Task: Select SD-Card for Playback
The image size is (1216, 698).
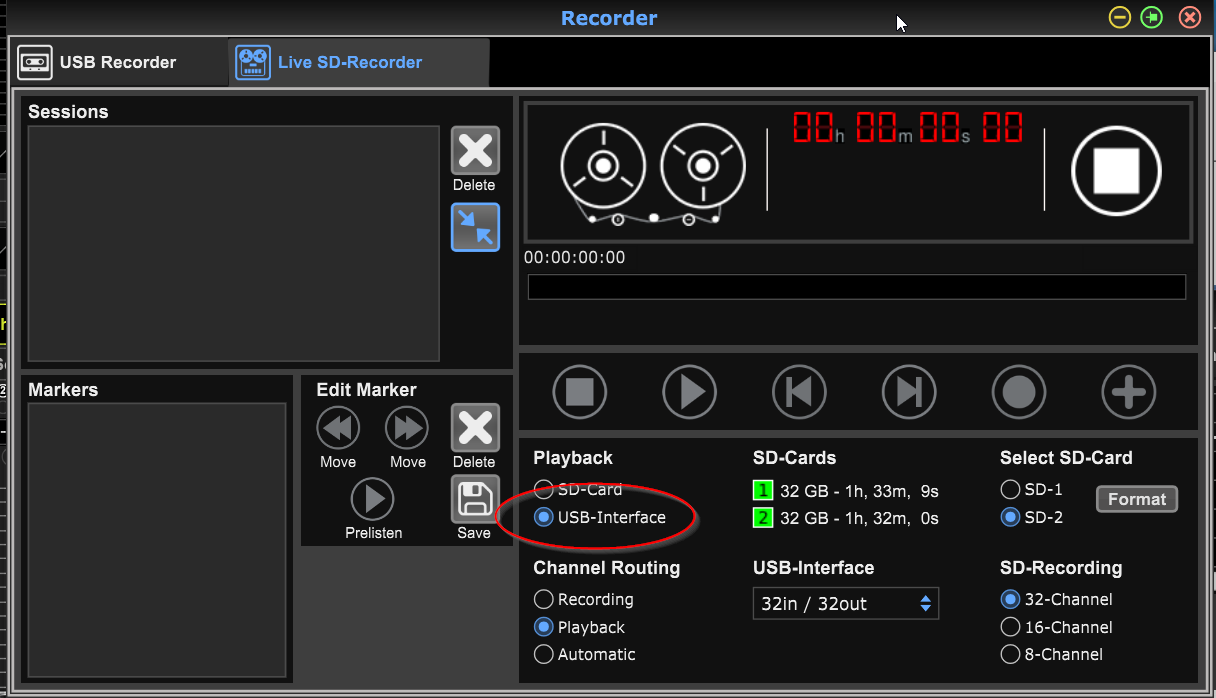Action: pos(543,489)
